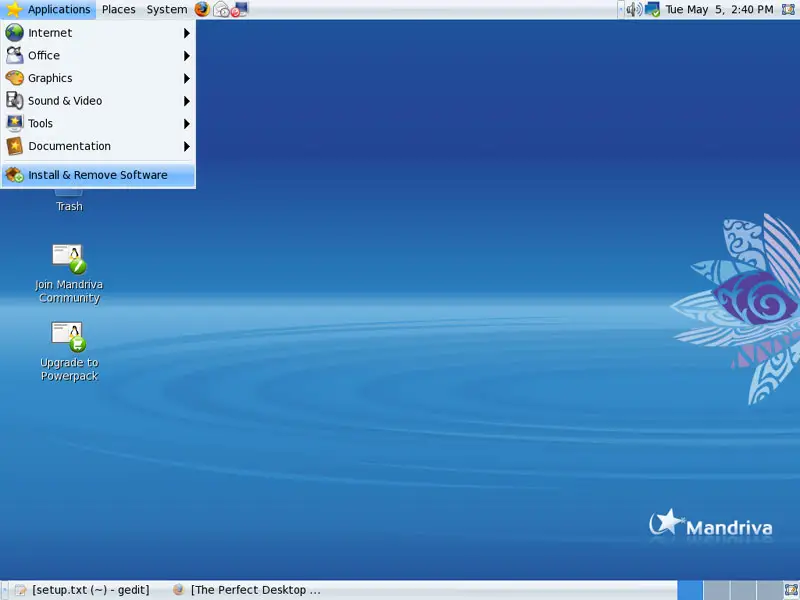The image size is (800, 600).
Task: Click the Firefox icon in the taskbar
Action: (x=179, y=590)
